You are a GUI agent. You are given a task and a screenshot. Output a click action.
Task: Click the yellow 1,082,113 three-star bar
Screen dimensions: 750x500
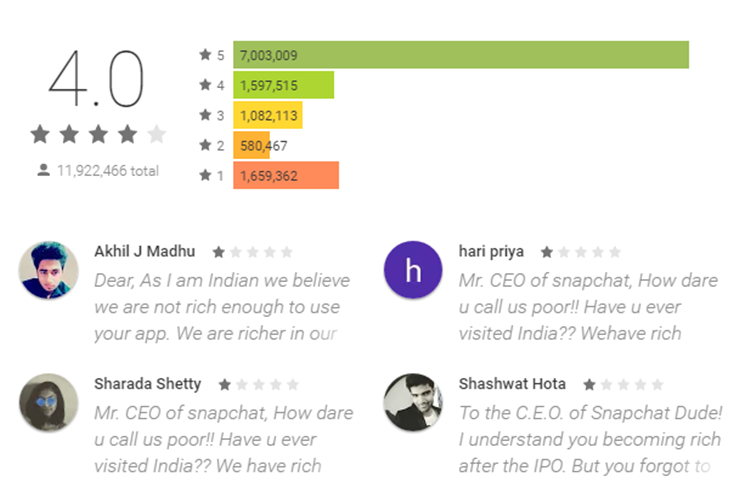click(268, 115)
